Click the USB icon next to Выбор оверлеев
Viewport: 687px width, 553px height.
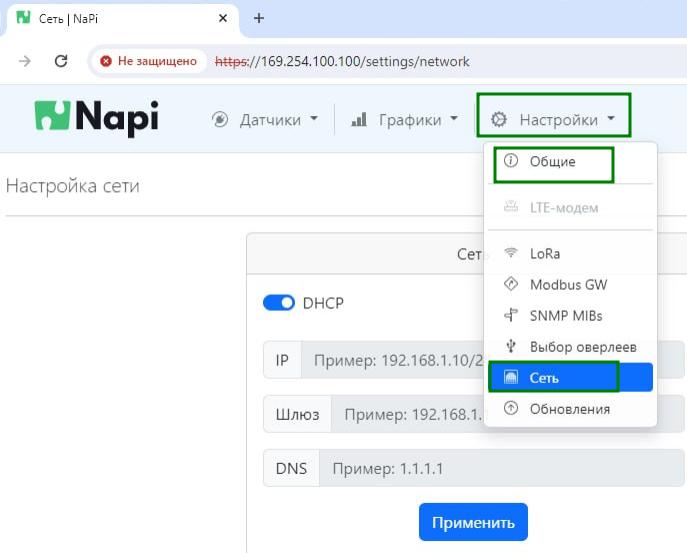[510, 346]
